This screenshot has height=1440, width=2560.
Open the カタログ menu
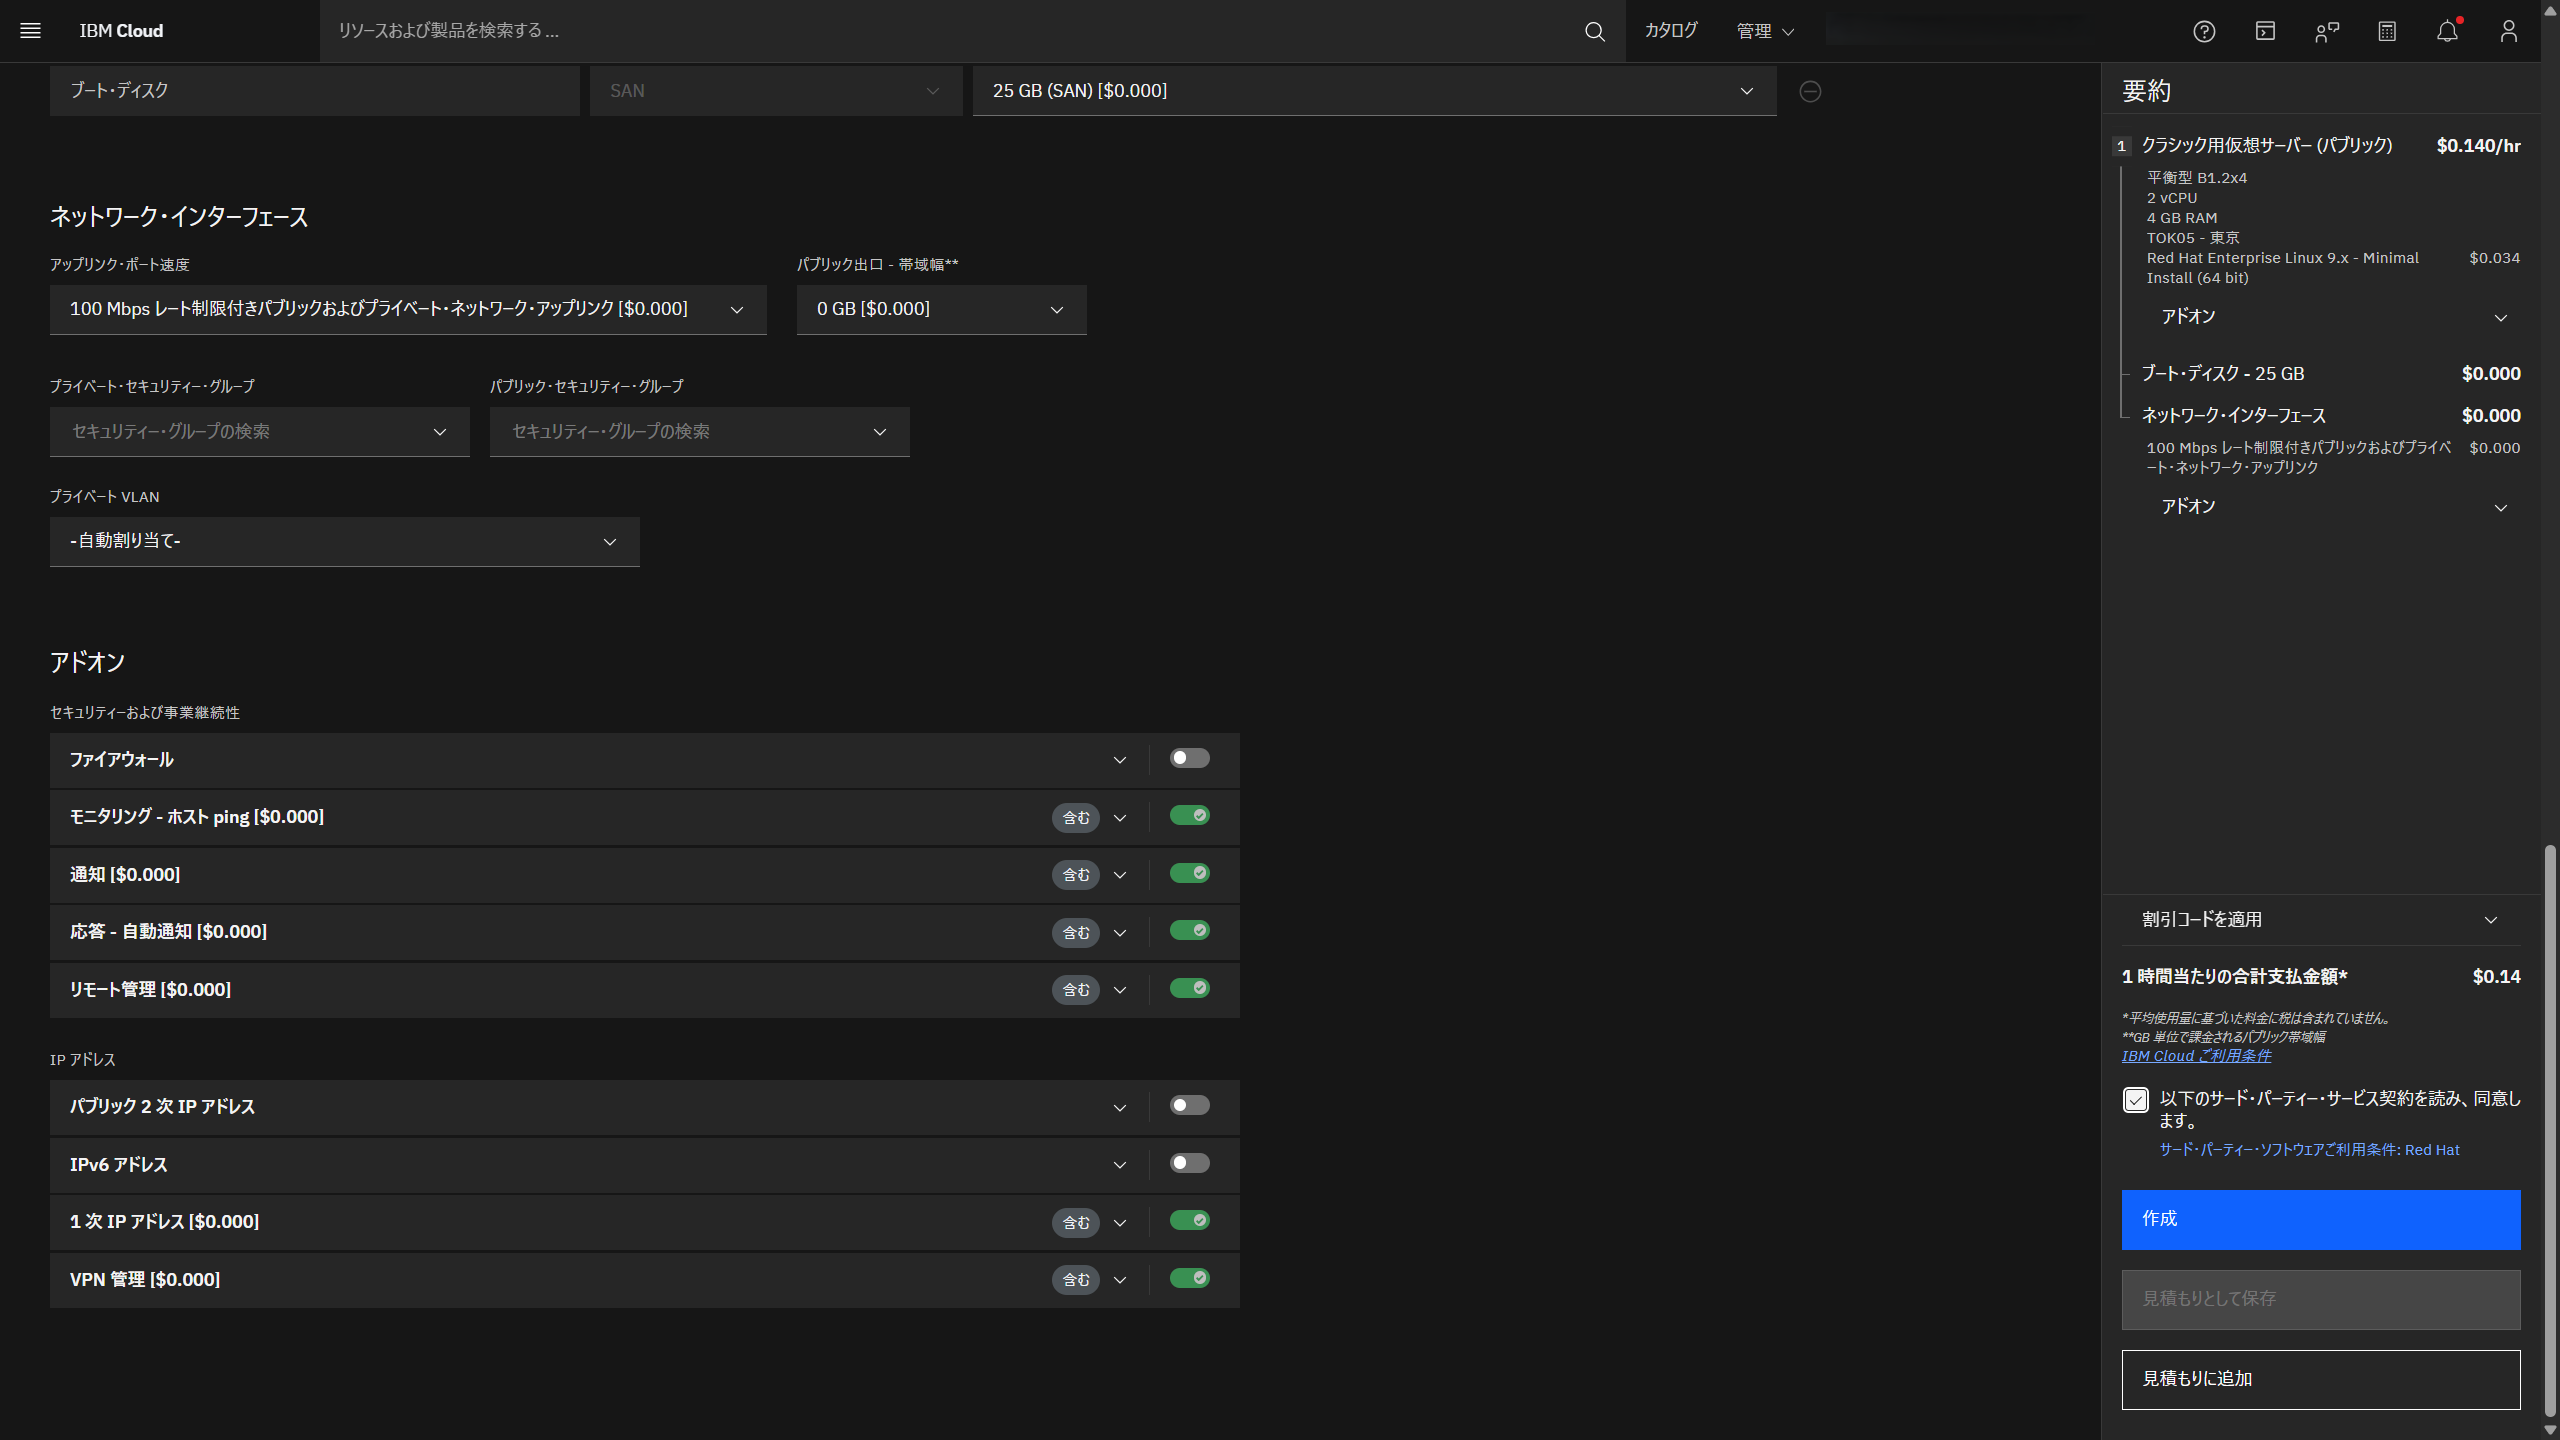point(1670,31)
